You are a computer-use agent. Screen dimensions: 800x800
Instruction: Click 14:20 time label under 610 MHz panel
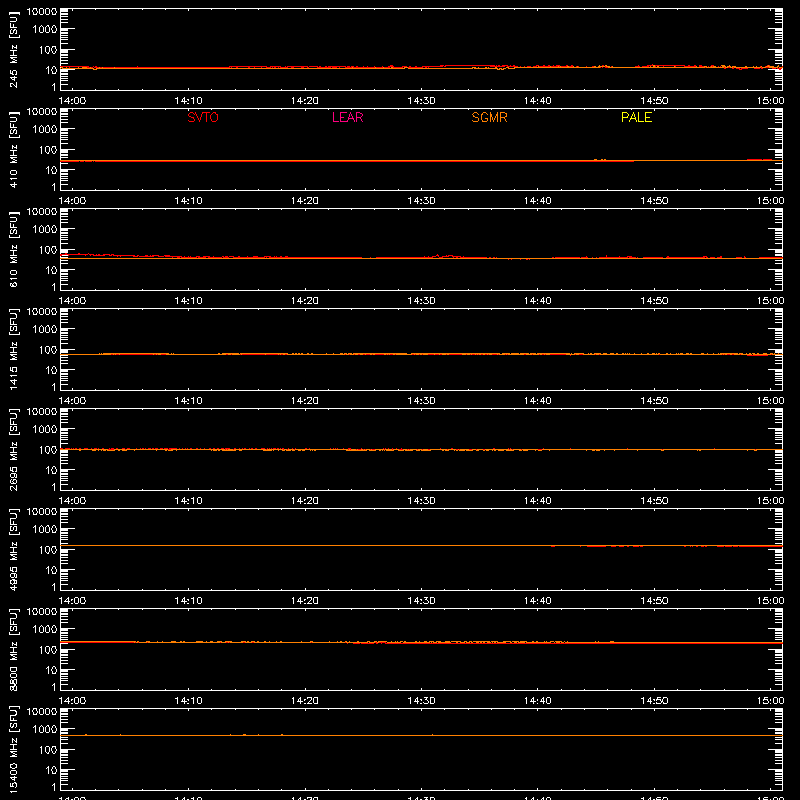[305, 301]
